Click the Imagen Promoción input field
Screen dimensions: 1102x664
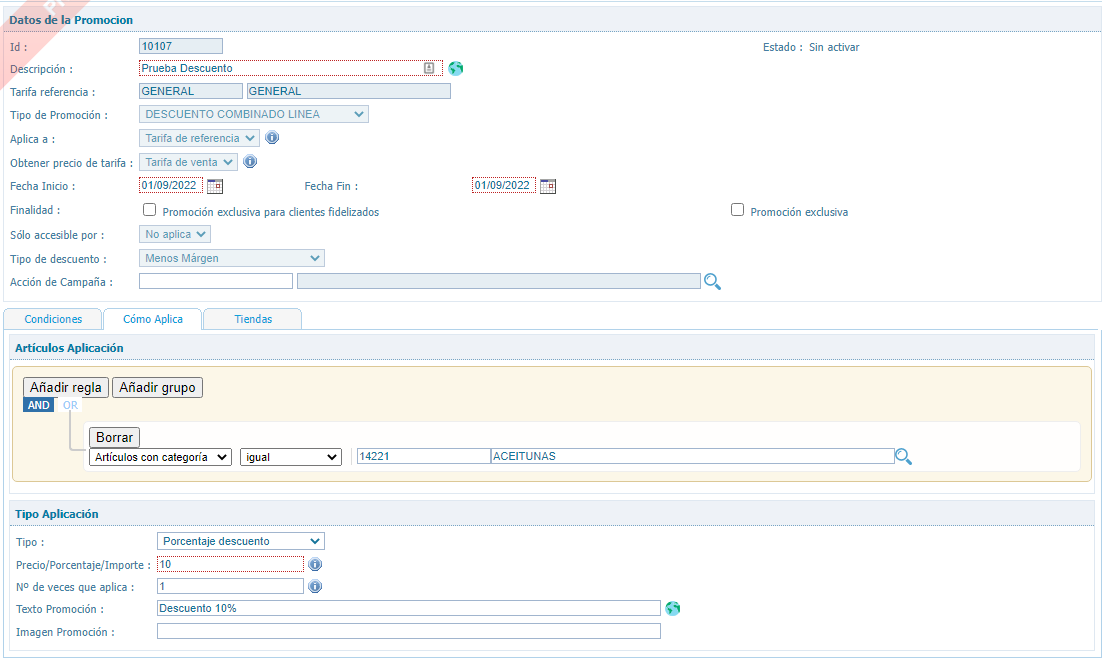point(408,631)
